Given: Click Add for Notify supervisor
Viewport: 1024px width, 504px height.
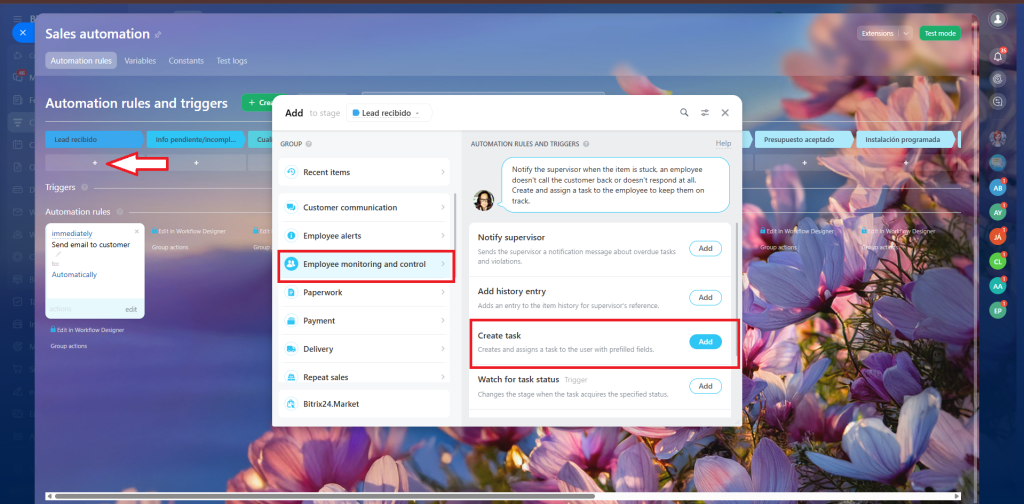Looking at the screenshot, I should point(705,248).
